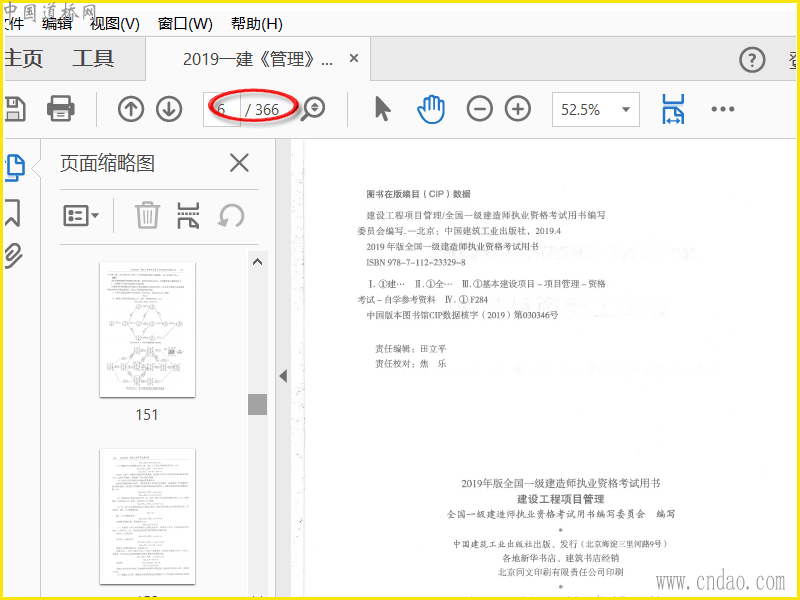Open the 帮助(H) menu
The image size is (800, 600).
(x=257, y=23)
